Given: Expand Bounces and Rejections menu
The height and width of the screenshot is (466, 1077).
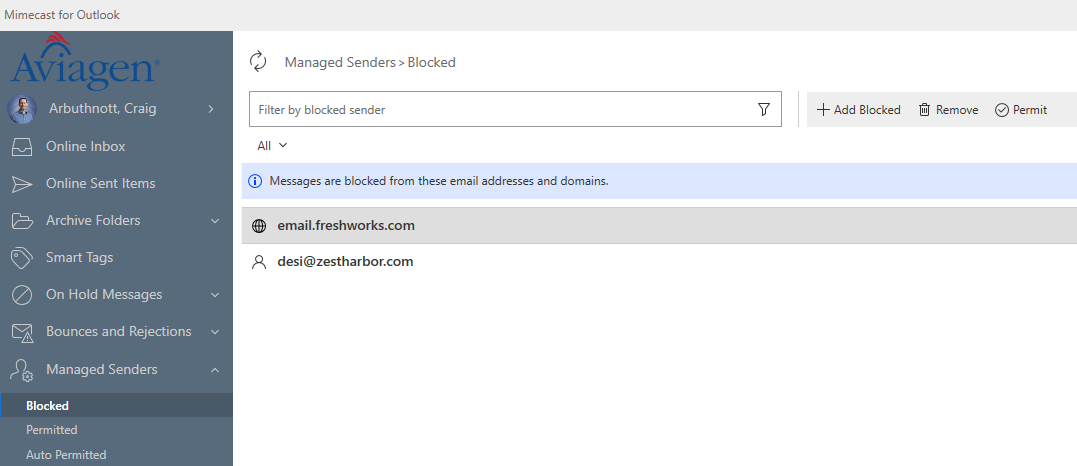Looking at the screenshot, I should click(214, 332).
